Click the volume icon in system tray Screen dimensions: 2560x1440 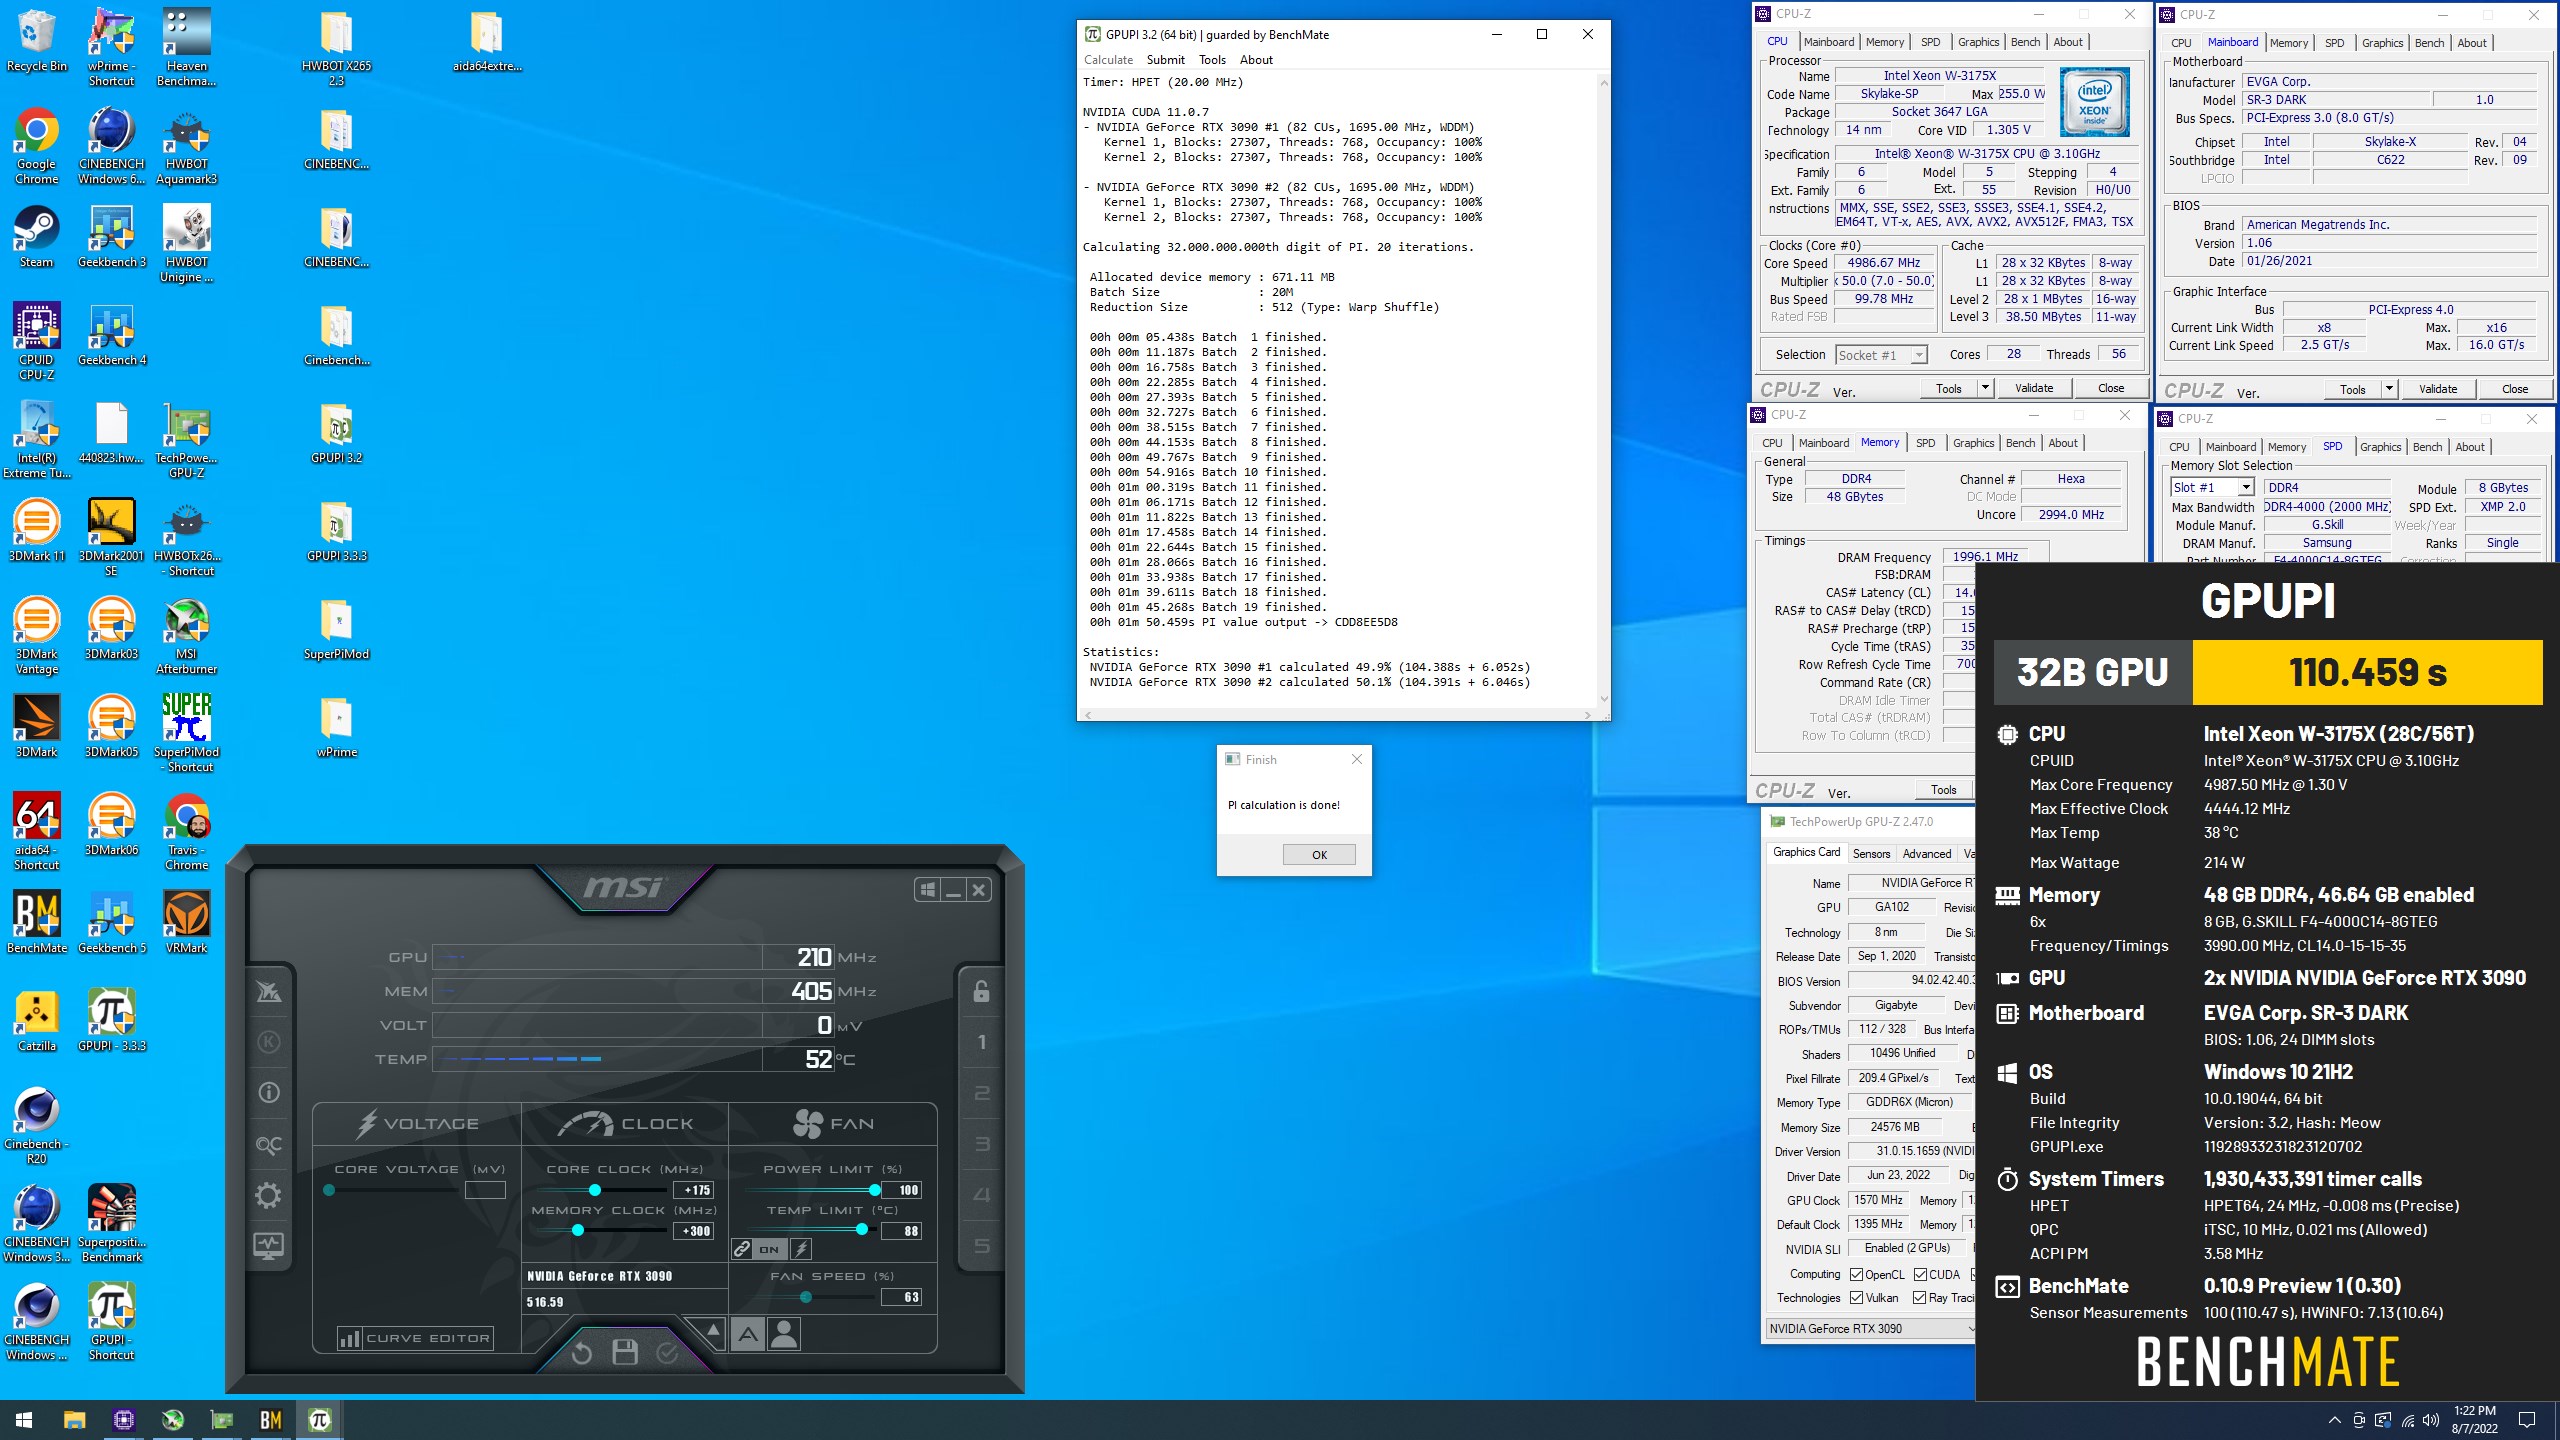(x=2431, y=1420)
